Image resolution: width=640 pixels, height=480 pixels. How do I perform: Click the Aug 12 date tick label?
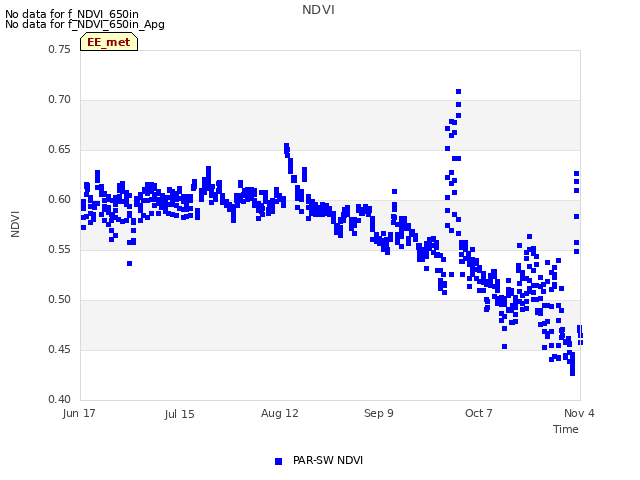tap(280, 413)
